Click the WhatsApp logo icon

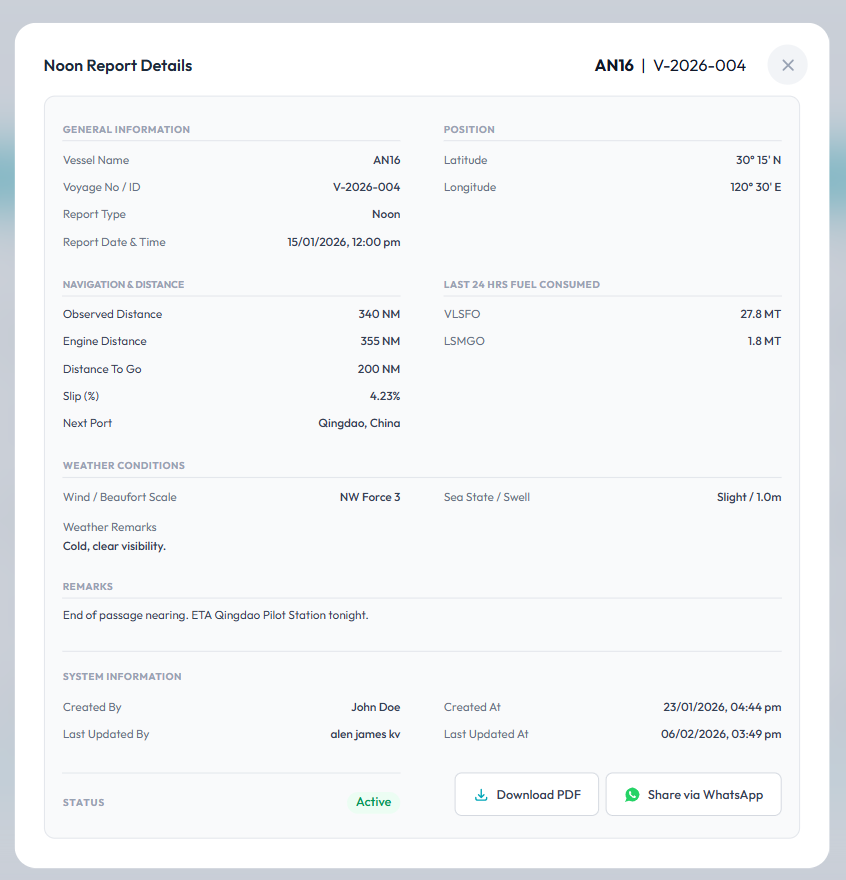(632, 795)
